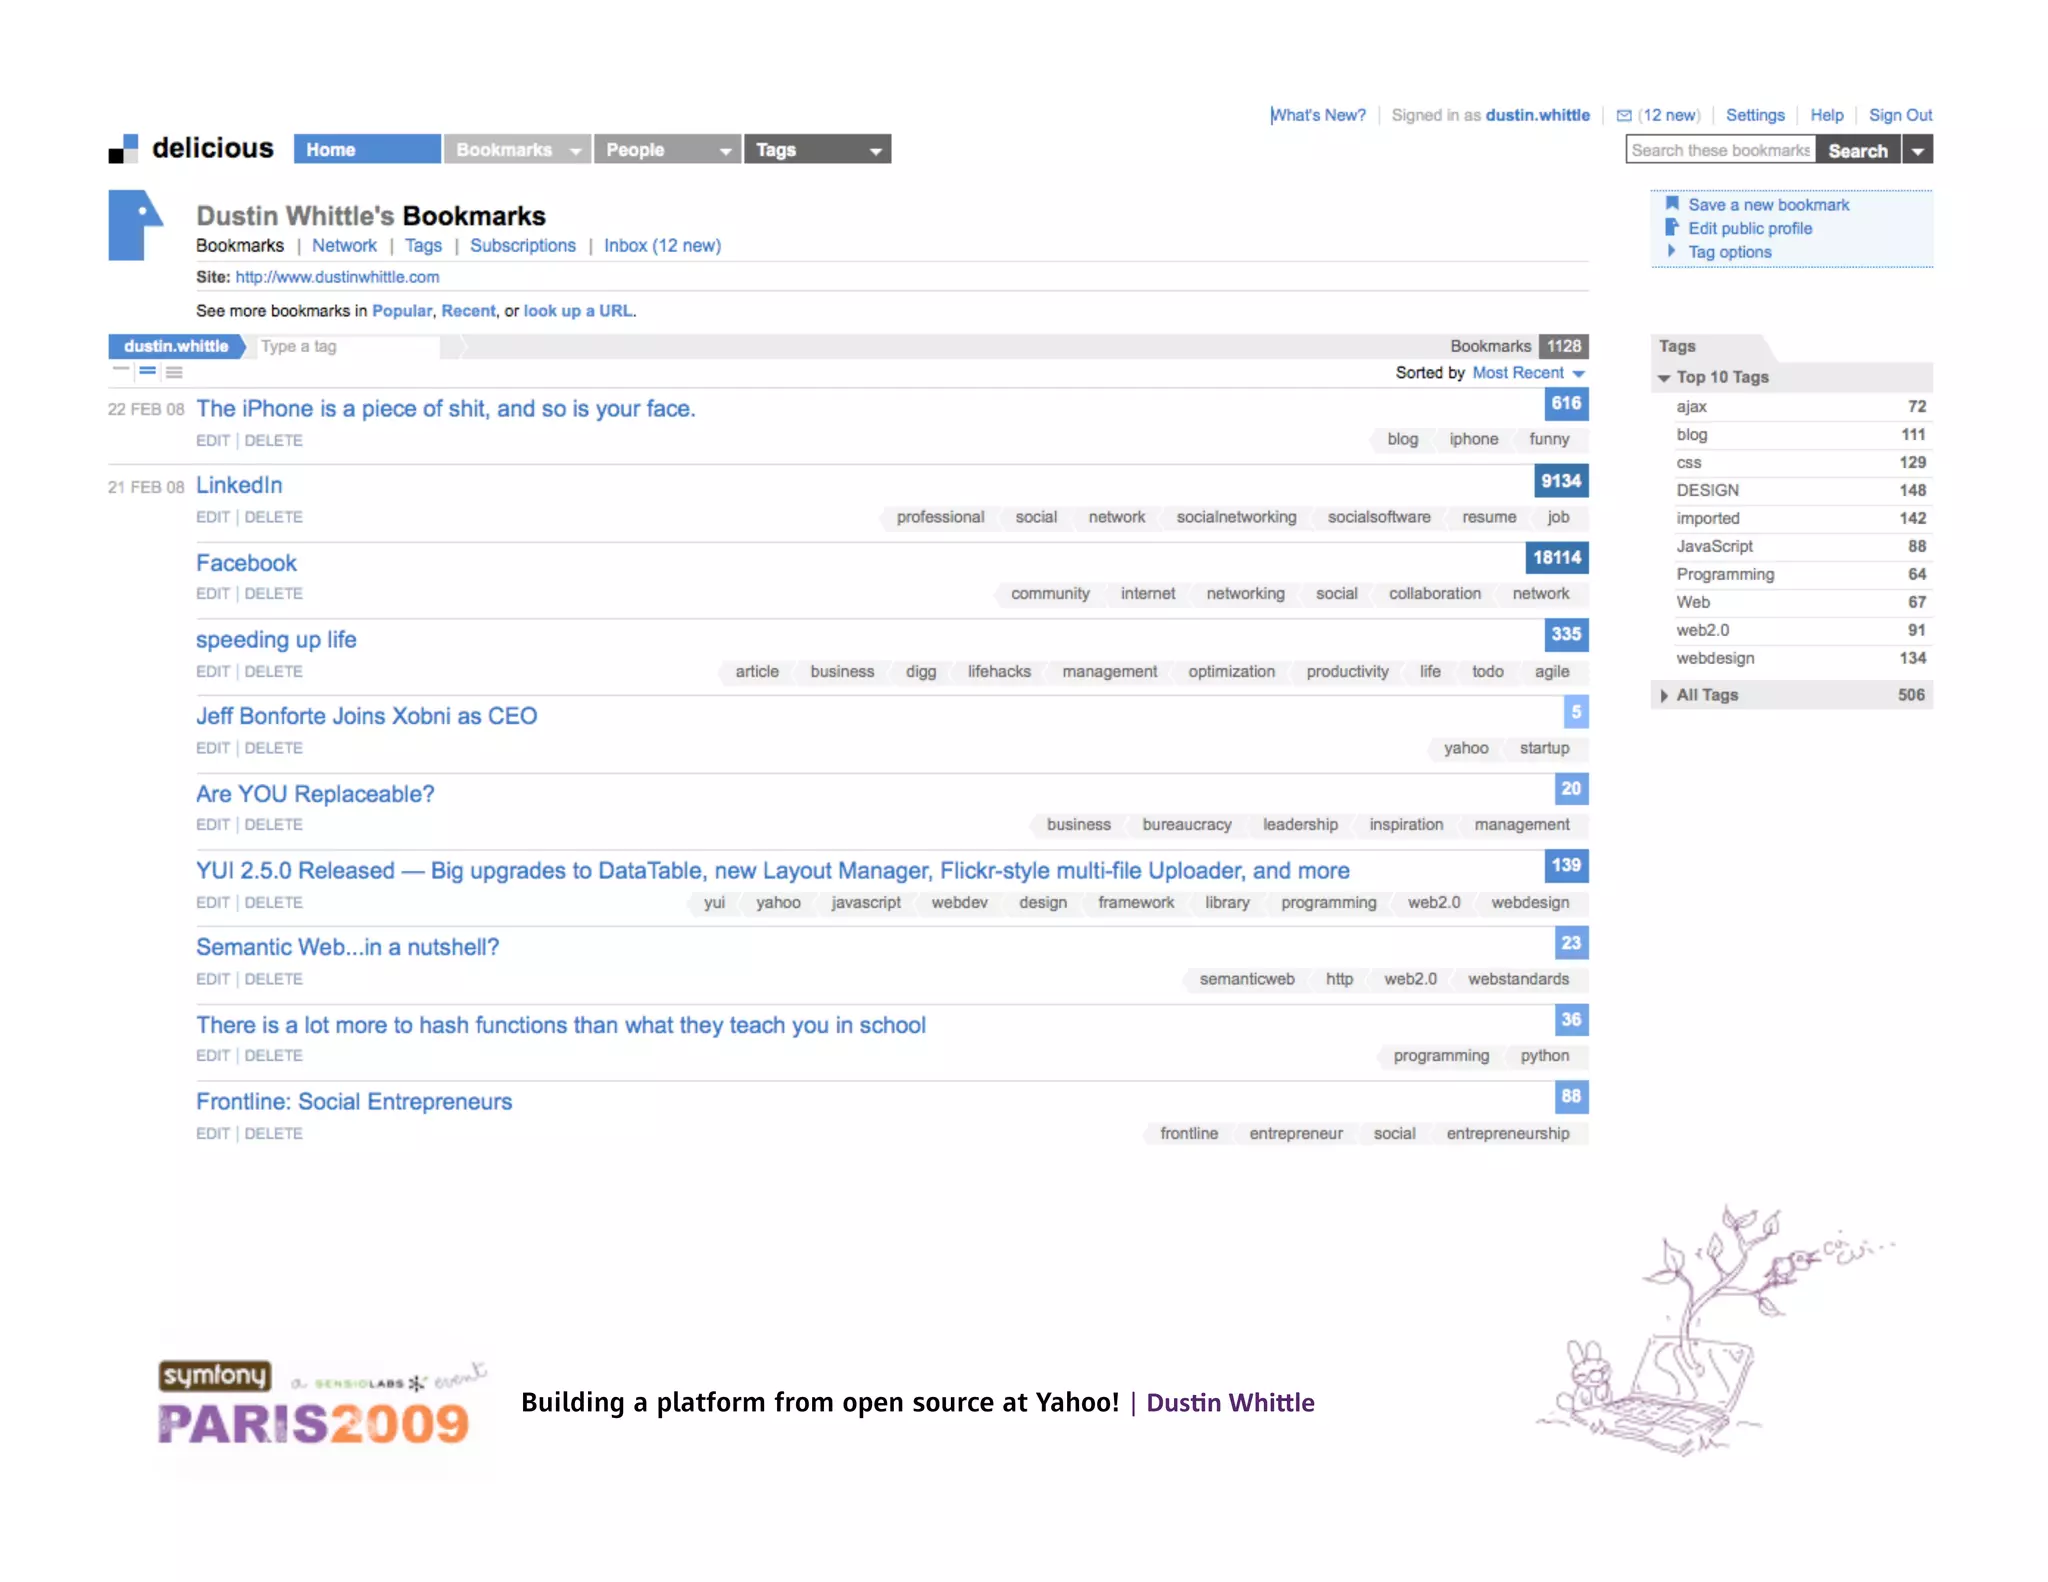This screenshot has height=1582, width=2048.
Task: Open the Most Recent sort dropdown
Action: (x=1527, y=373)
